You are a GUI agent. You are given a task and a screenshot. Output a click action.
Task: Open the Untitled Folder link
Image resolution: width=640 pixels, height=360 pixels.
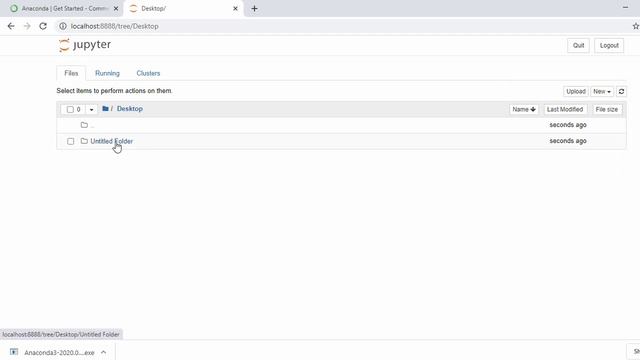[111, 141]
